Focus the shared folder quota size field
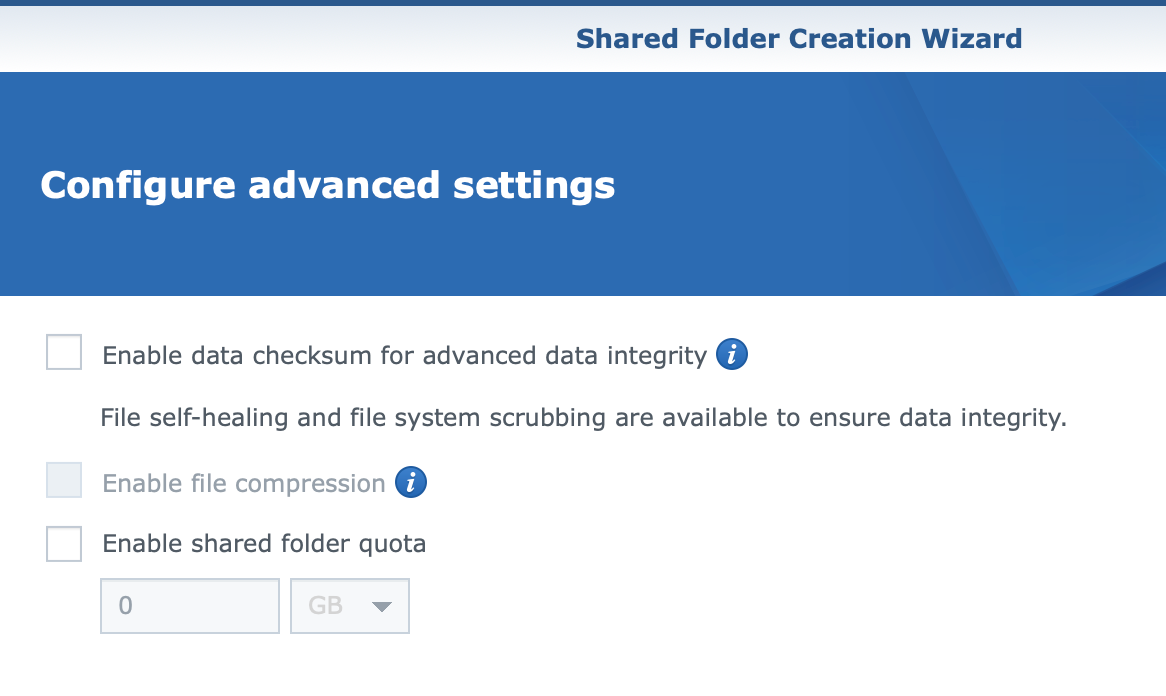 (190, 606)
